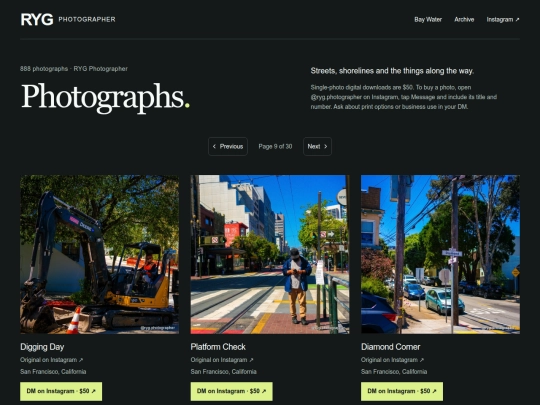Viewport: 540px width, 405px height.
Task: Click the Platform Check title
Action: pyautogui.click(x=218, y=347)
